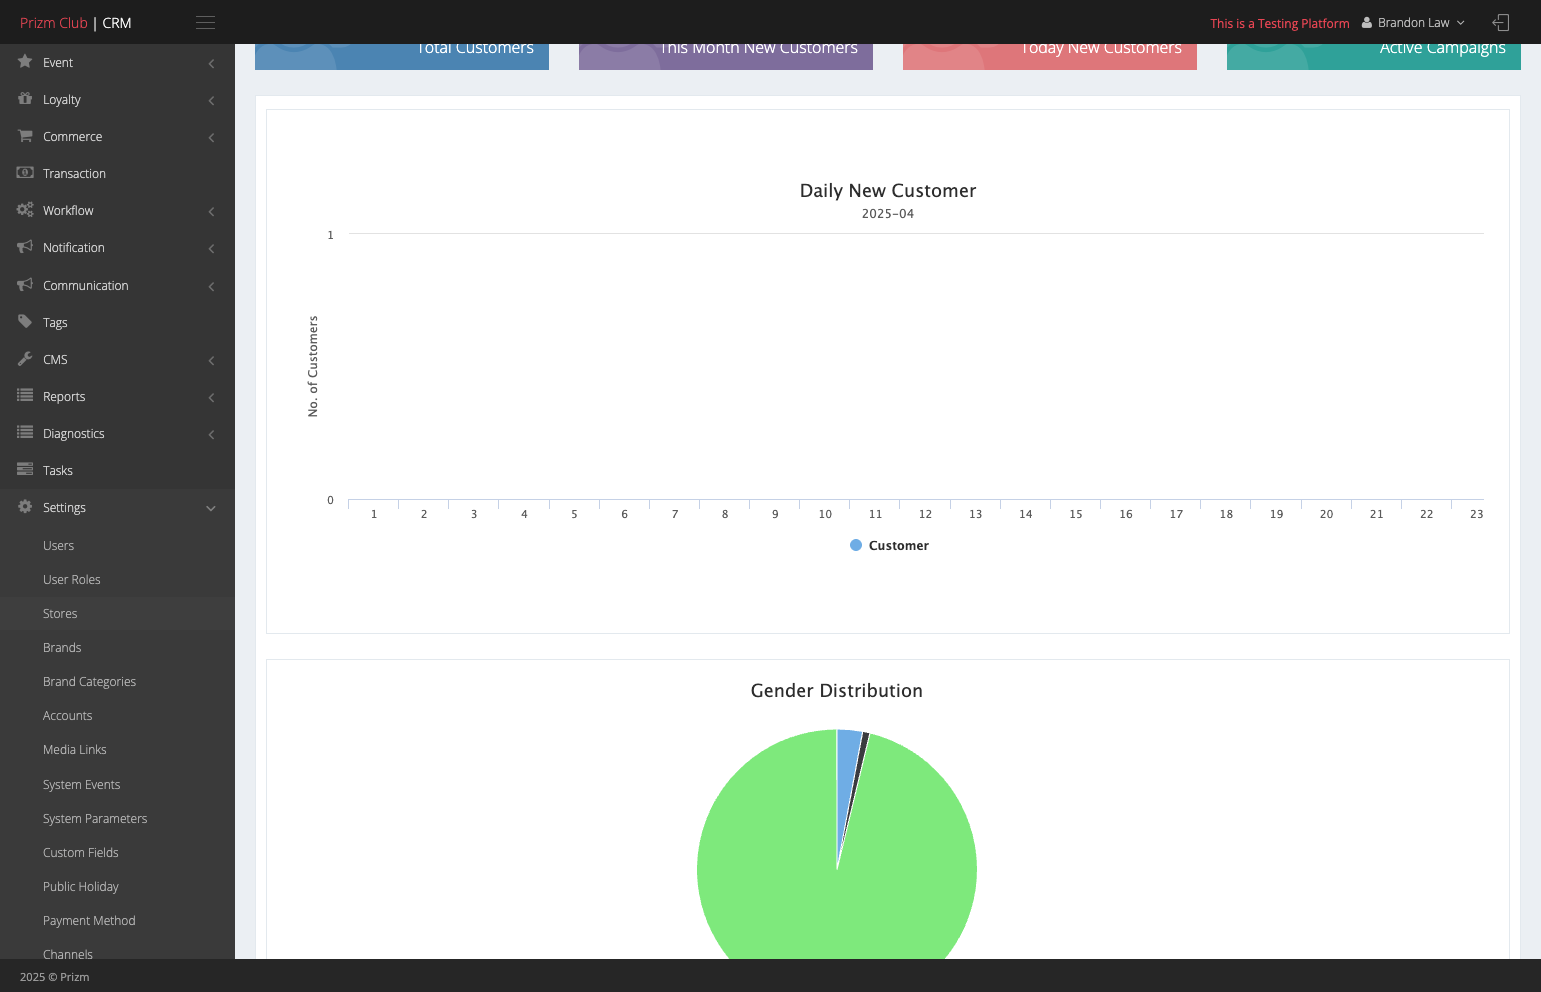The height and width of the screenshot is (992, 1541).
Task: Open System Parameters settings page
Action: pyautogui.click(x=95, y=818)
